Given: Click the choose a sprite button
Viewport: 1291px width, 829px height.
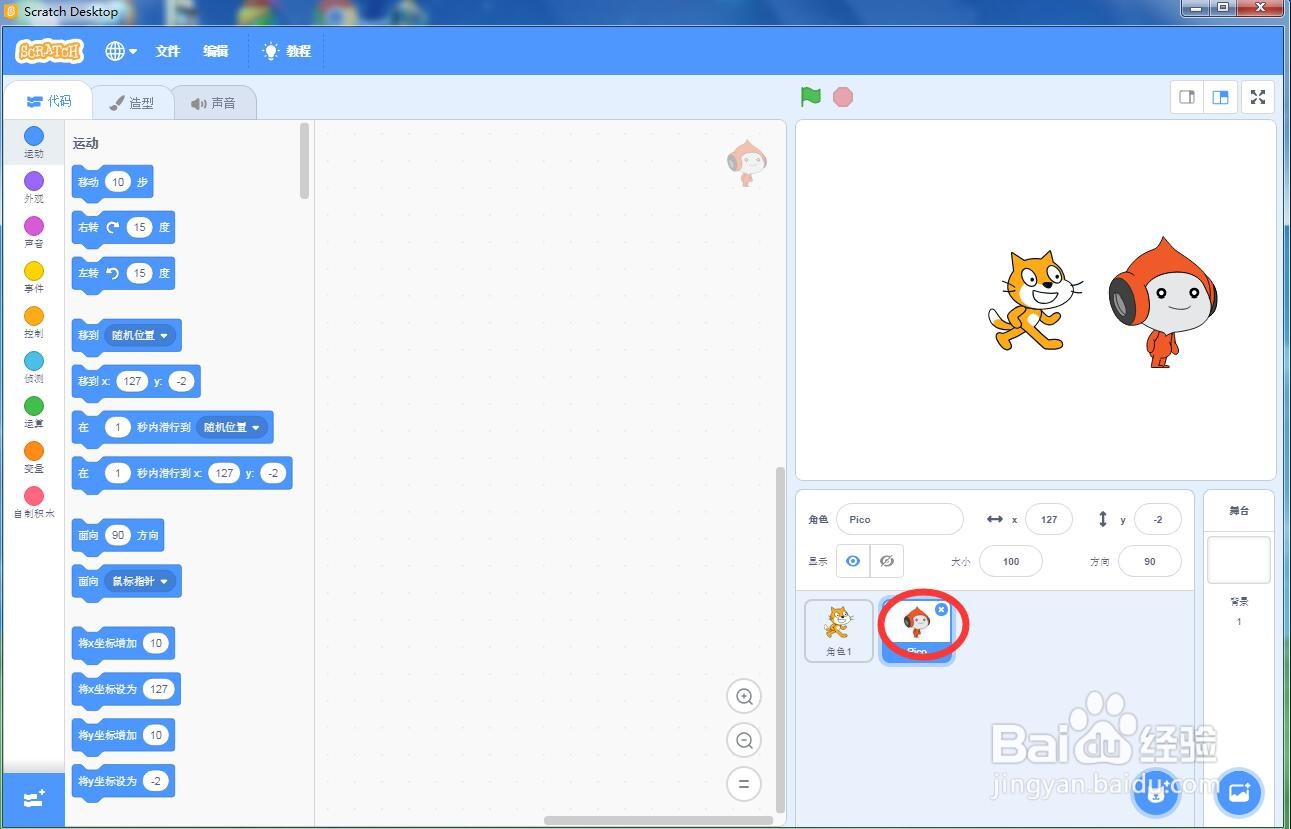Looking at the screenshot, I should (x=1156, y=793).
